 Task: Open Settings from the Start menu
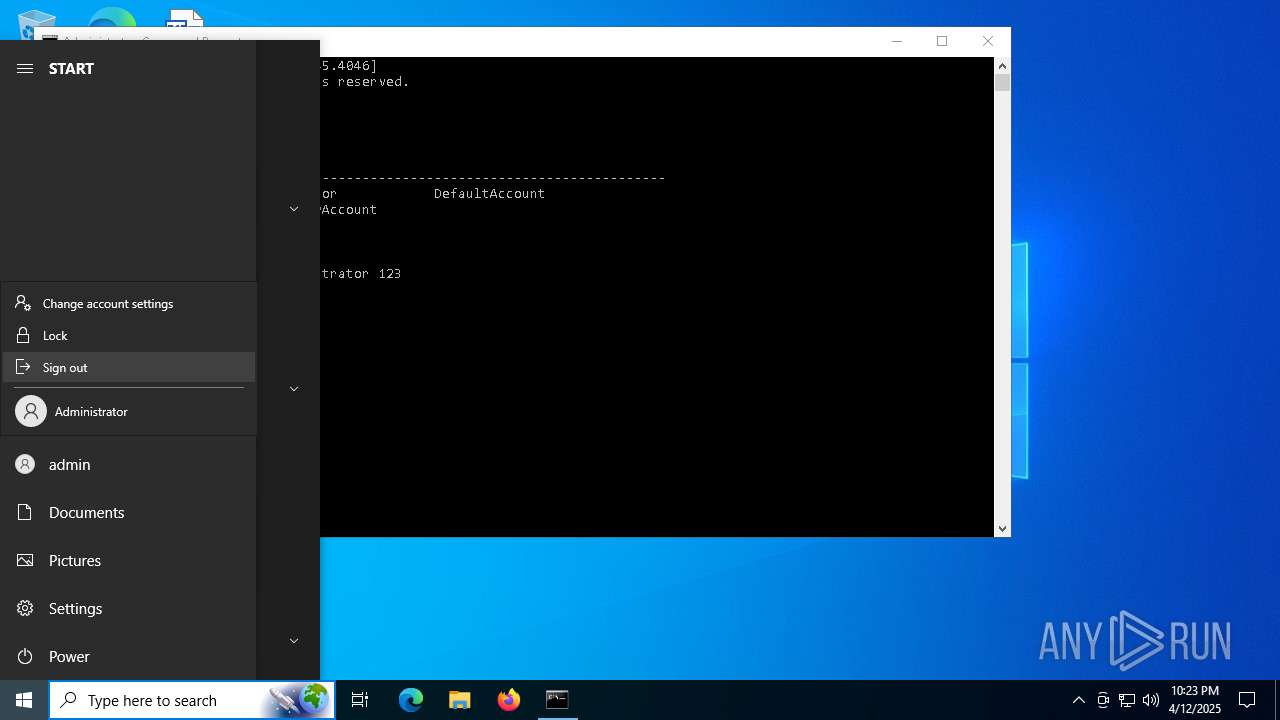[x=128, y=608]
